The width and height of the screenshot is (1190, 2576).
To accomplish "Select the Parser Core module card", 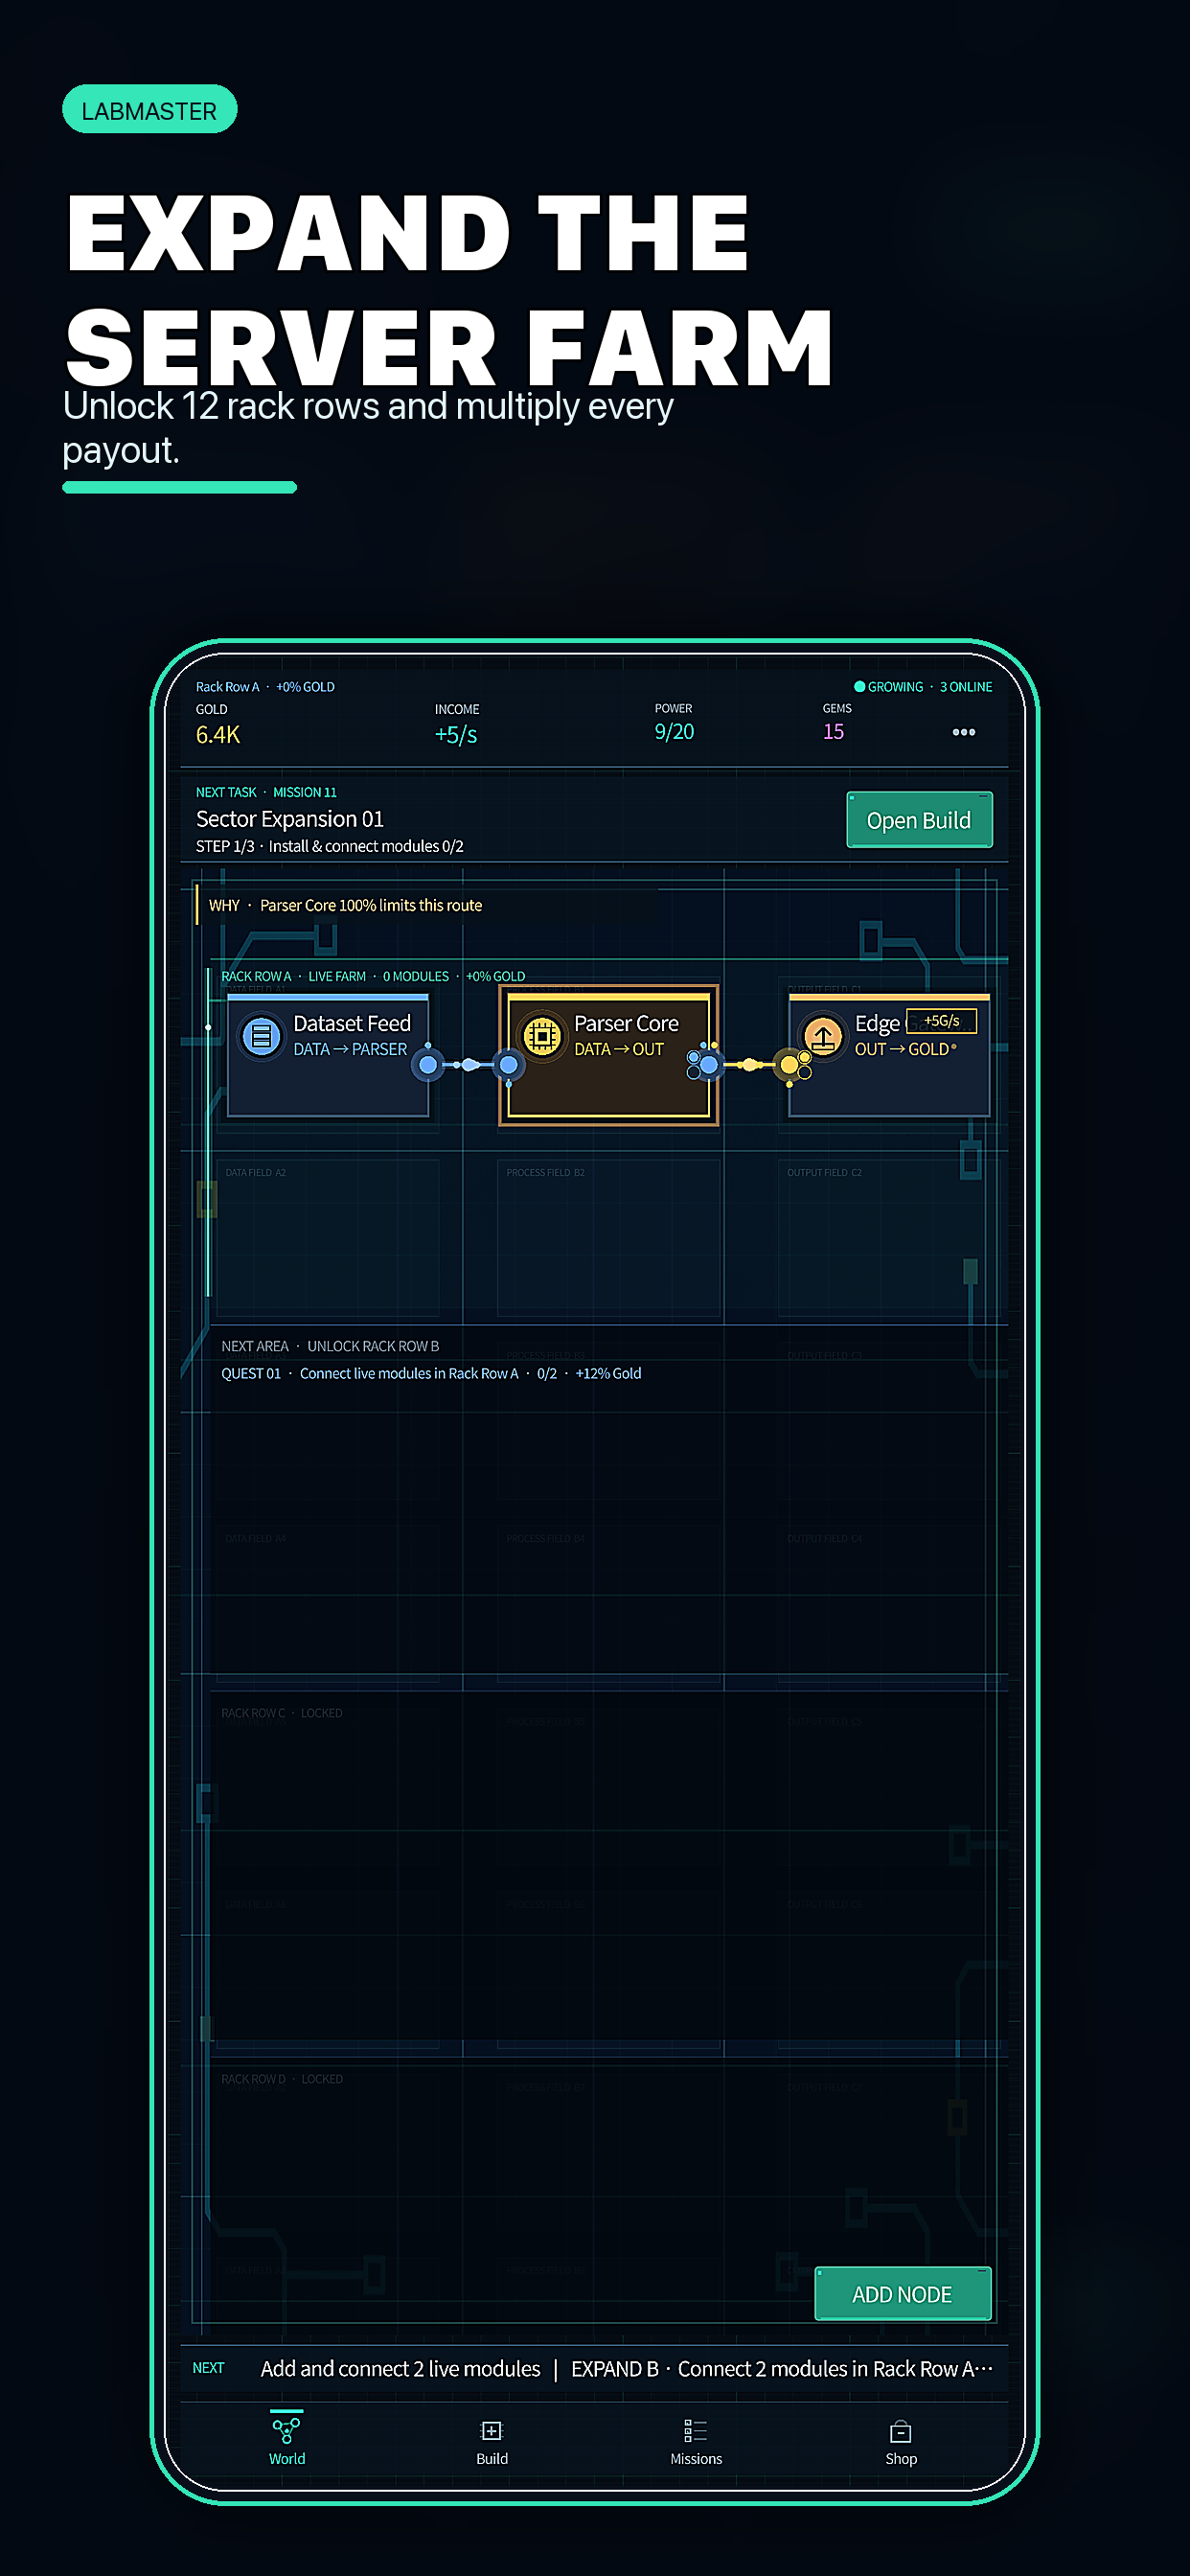I will click(608, 1055).
